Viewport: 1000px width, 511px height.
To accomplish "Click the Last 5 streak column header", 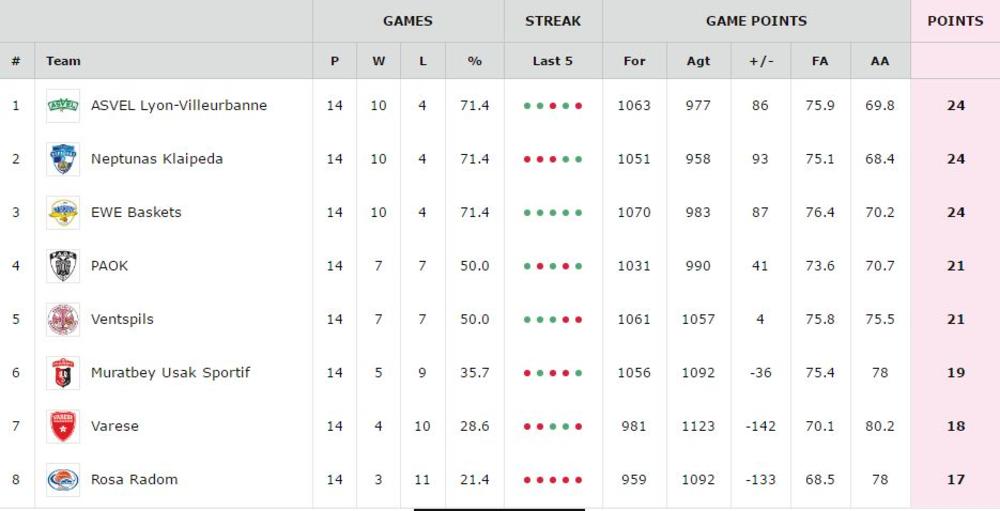I will tap(553, 61).
